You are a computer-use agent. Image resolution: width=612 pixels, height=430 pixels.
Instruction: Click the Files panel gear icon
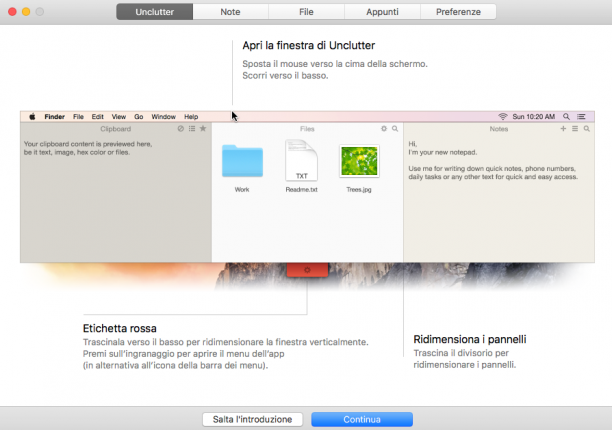(x=384, y=128)
